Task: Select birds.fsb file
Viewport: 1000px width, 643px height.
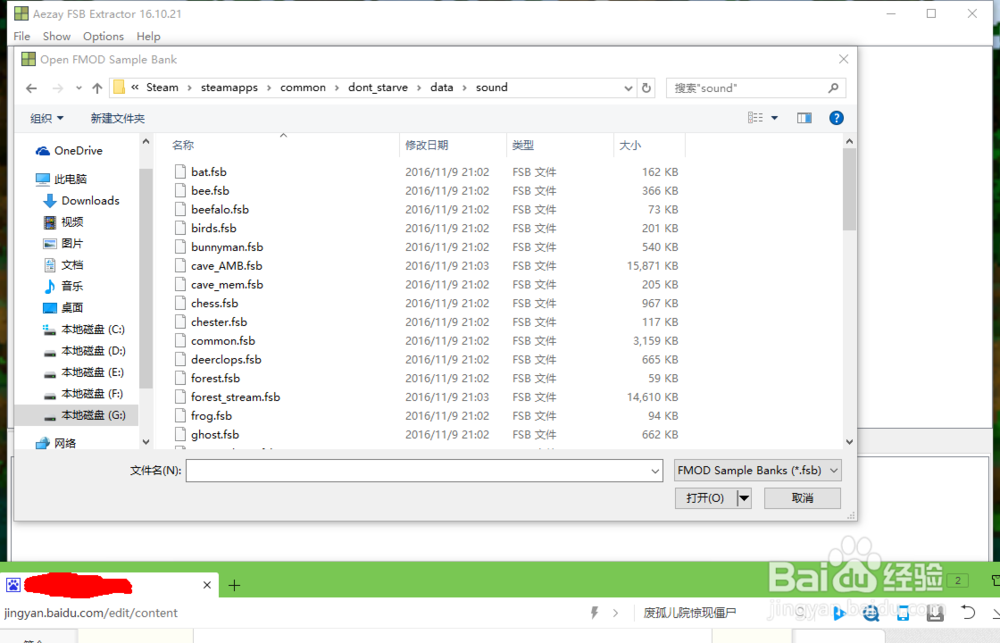Action: coord(214,228)
